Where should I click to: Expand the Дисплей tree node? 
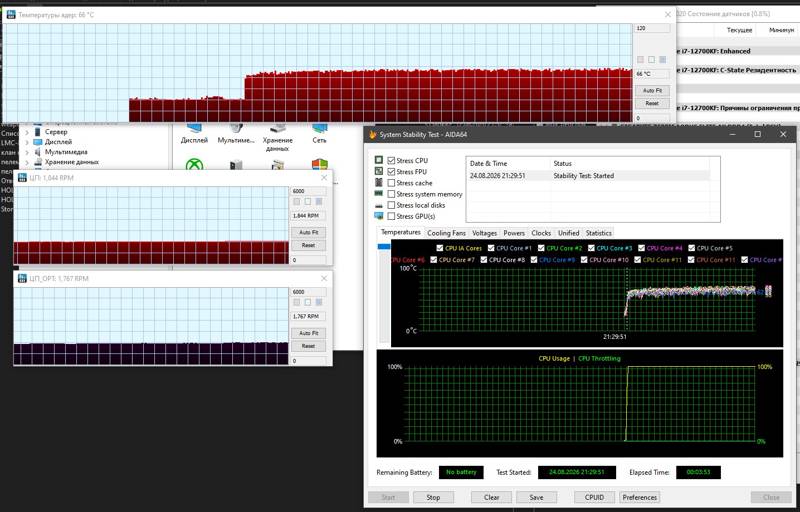[x=27, y=142]
